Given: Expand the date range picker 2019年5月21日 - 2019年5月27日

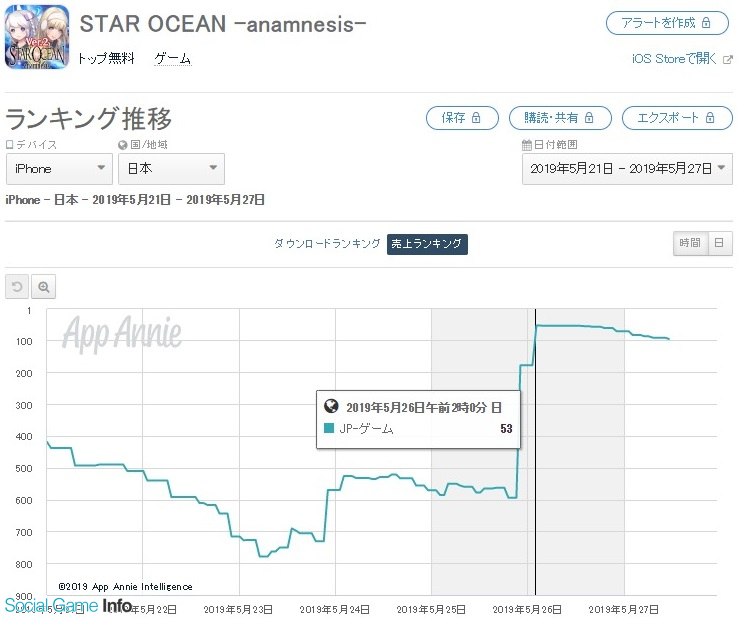Looking at the screenshot, I should point(627,169).
